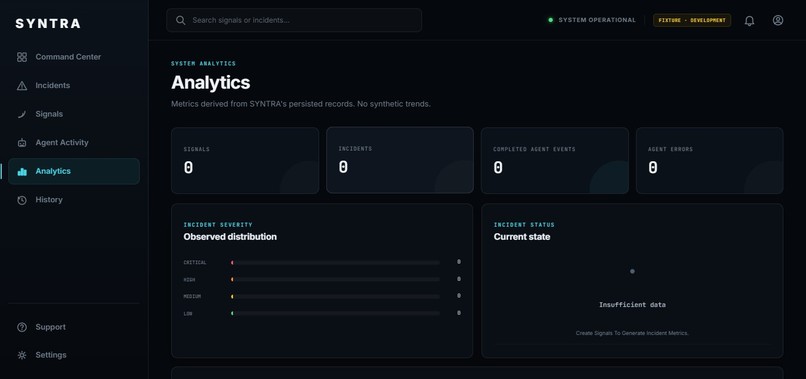Click the HIGH row label

point(189,280)
